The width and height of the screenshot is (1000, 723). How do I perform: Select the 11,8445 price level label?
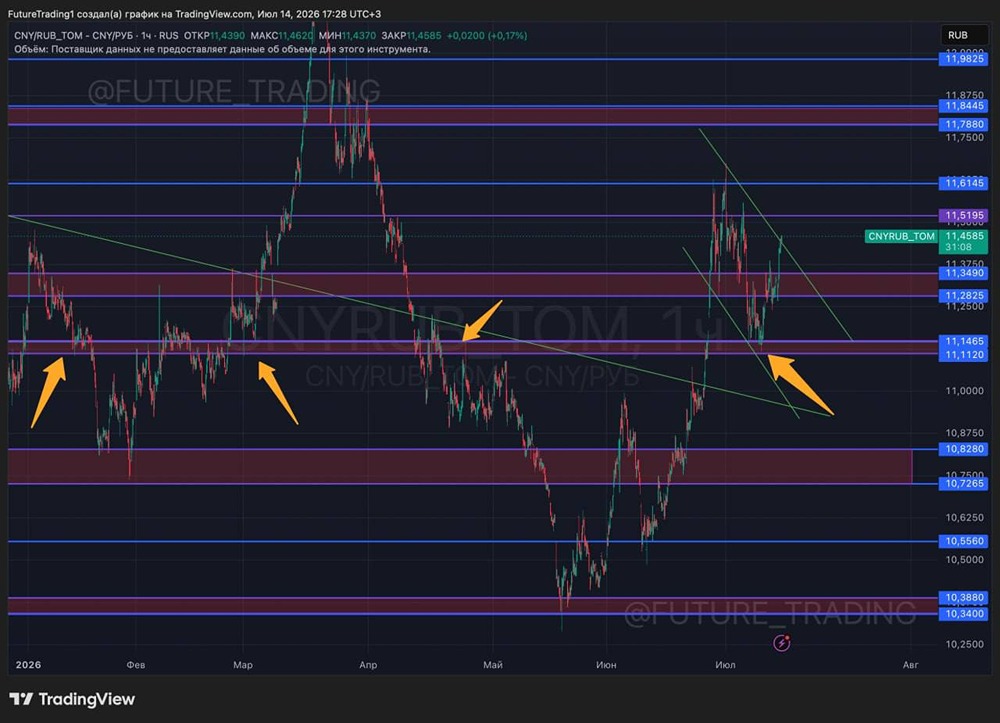[964, 106]
